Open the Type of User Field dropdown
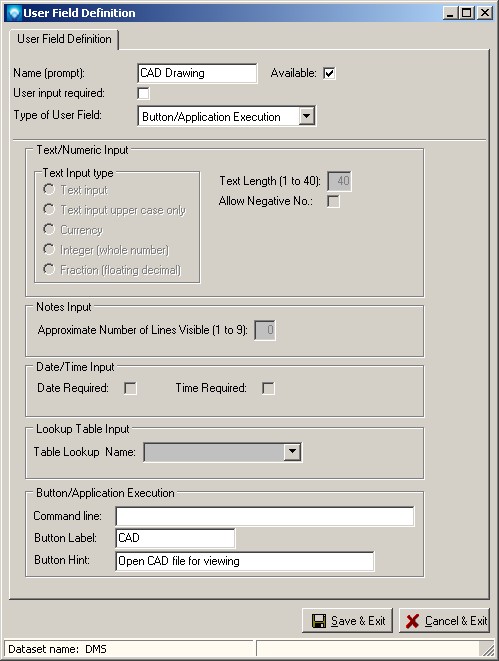 (x=307, y=116)
